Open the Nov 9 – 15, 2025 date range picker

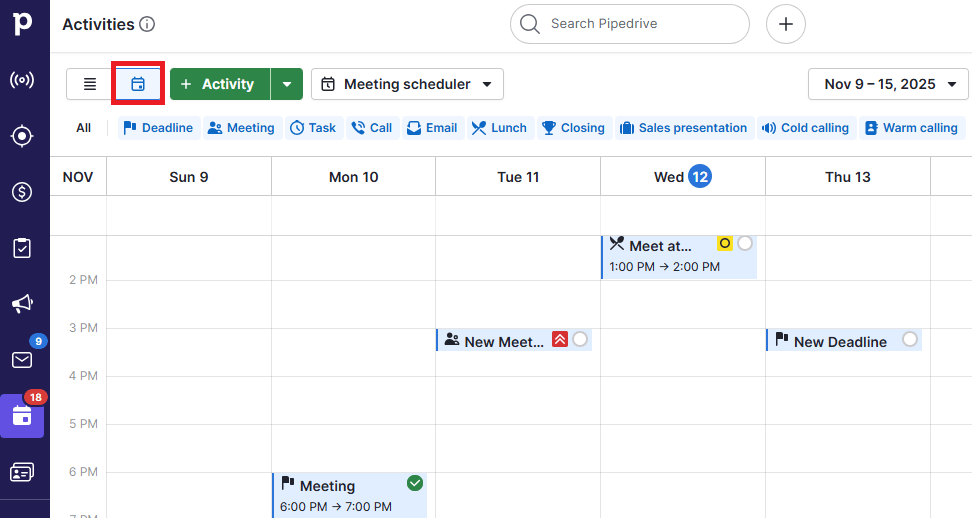click(x=888, y=84)
